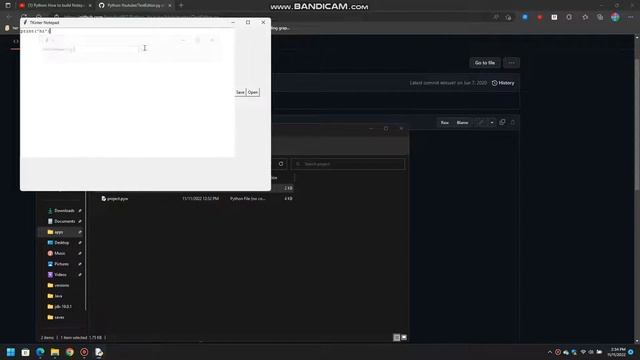Copy raw contents with the copy icon
Image resolution: width=640 pixels, height=360 pixels.
pos(502,122)
